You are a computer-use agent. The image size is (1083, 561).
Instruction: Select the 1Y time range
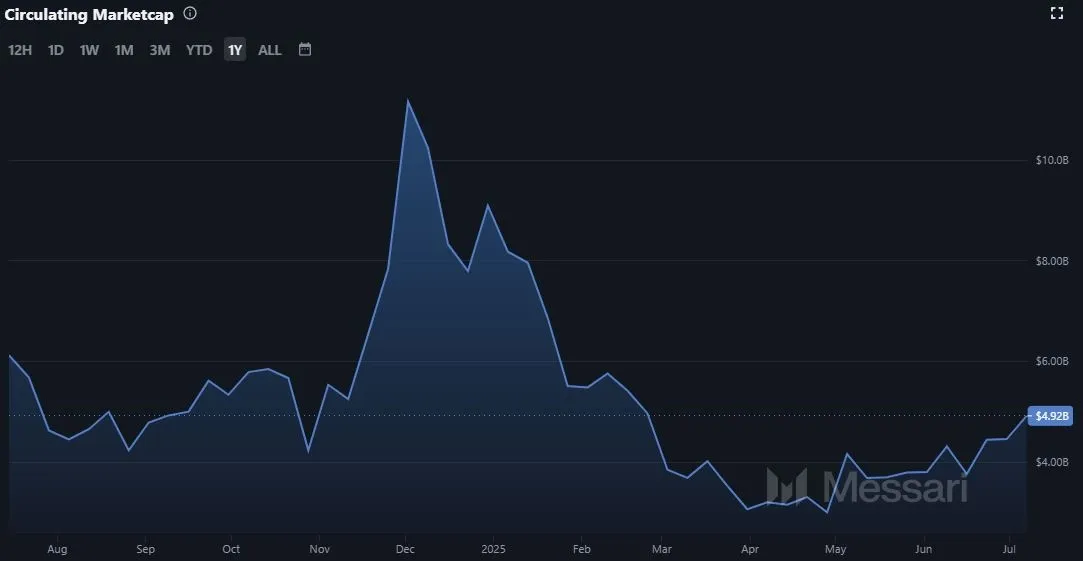pos(235,50)
